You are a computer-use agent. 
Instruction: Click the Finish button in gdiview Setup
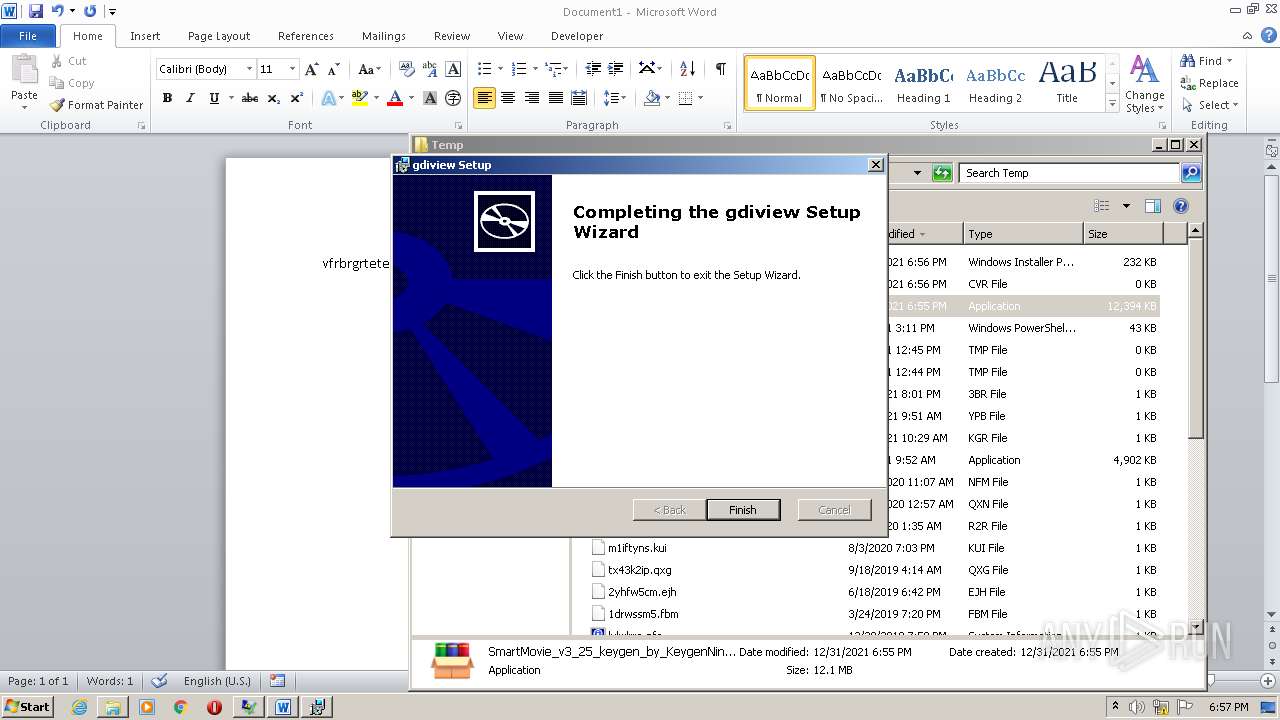742,510
